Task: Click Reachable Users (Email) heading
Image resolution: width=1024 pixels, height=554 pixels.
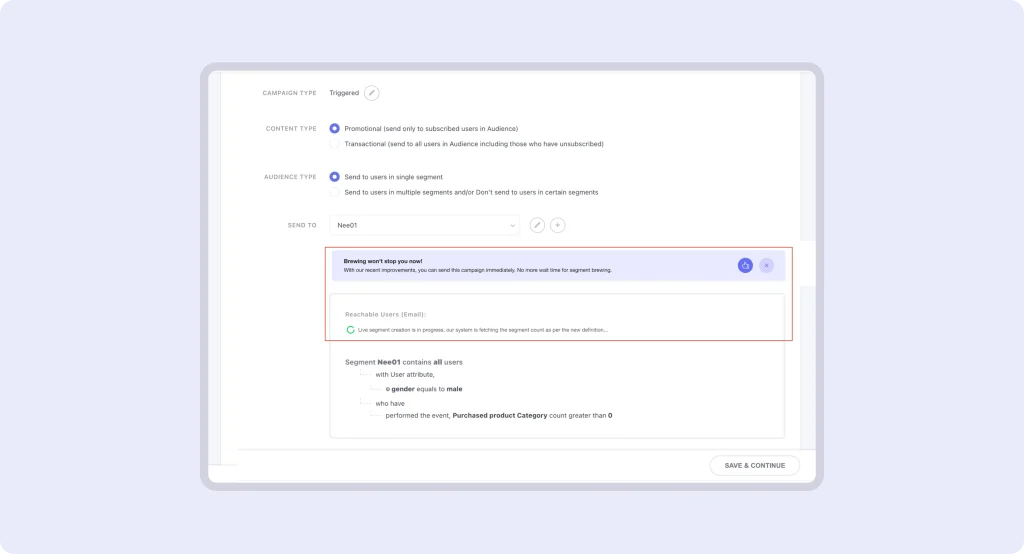Action: 385,314
